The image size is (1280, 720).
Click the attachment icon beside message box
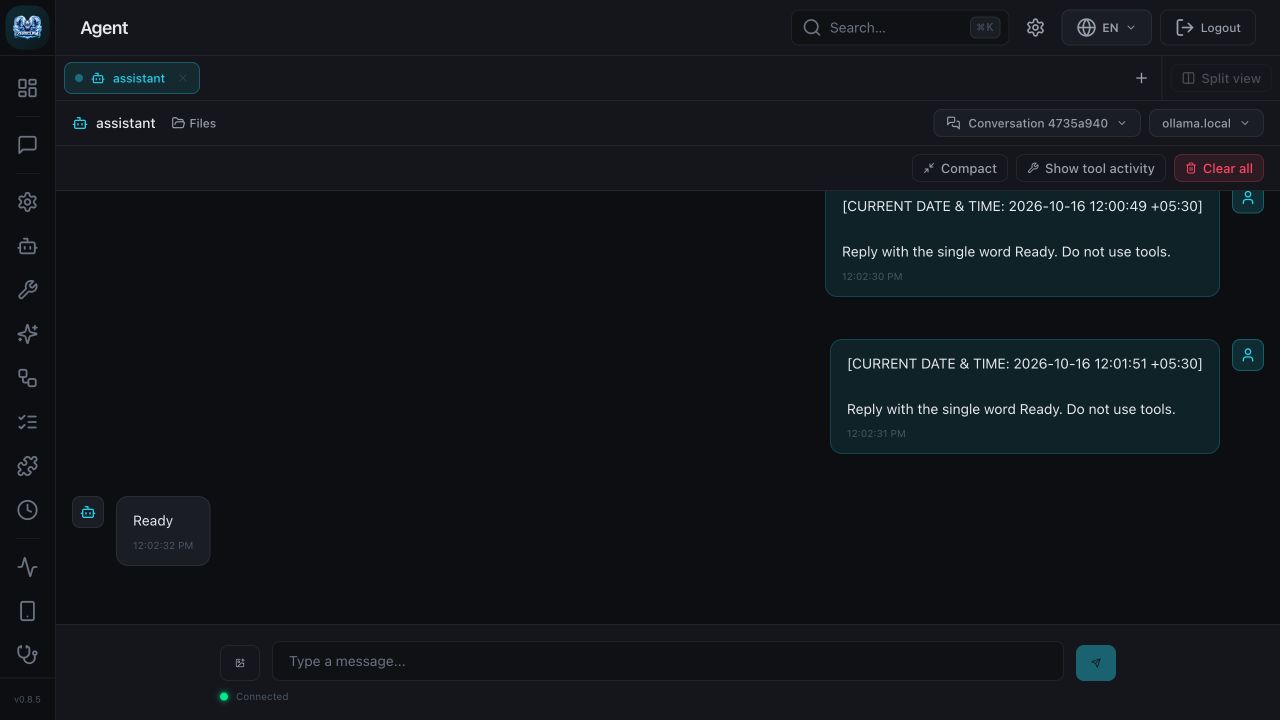pyautogui.click(x=240, y=663)
